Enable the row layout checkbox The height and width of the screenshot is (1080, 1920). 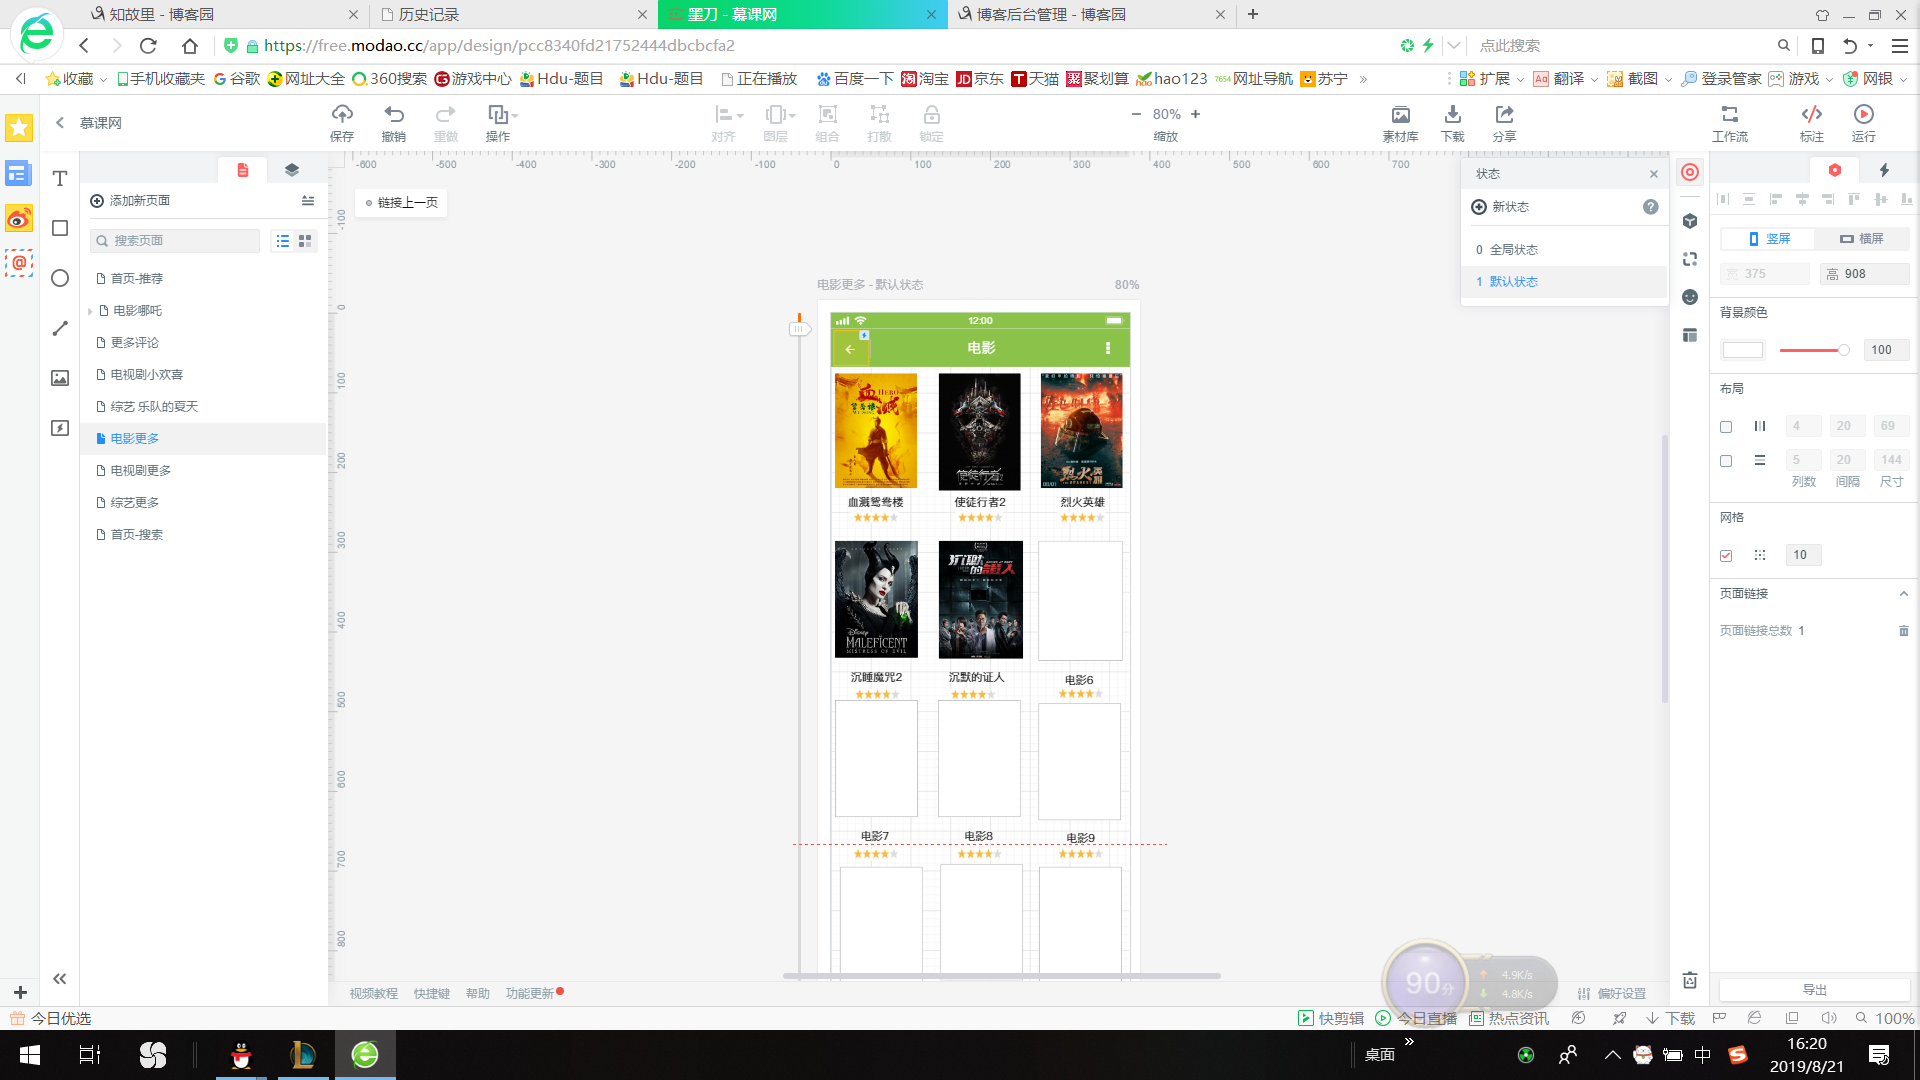(x=1726, y=461)
